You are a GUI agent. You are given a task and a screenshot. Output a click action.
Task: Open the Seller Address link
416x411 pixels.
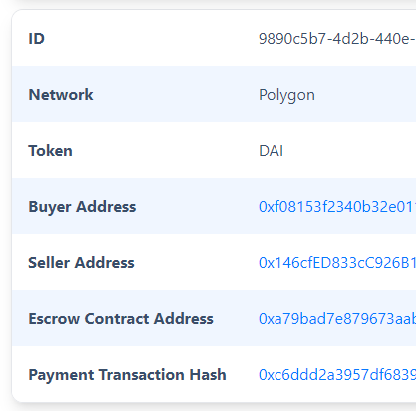[337, 263]
